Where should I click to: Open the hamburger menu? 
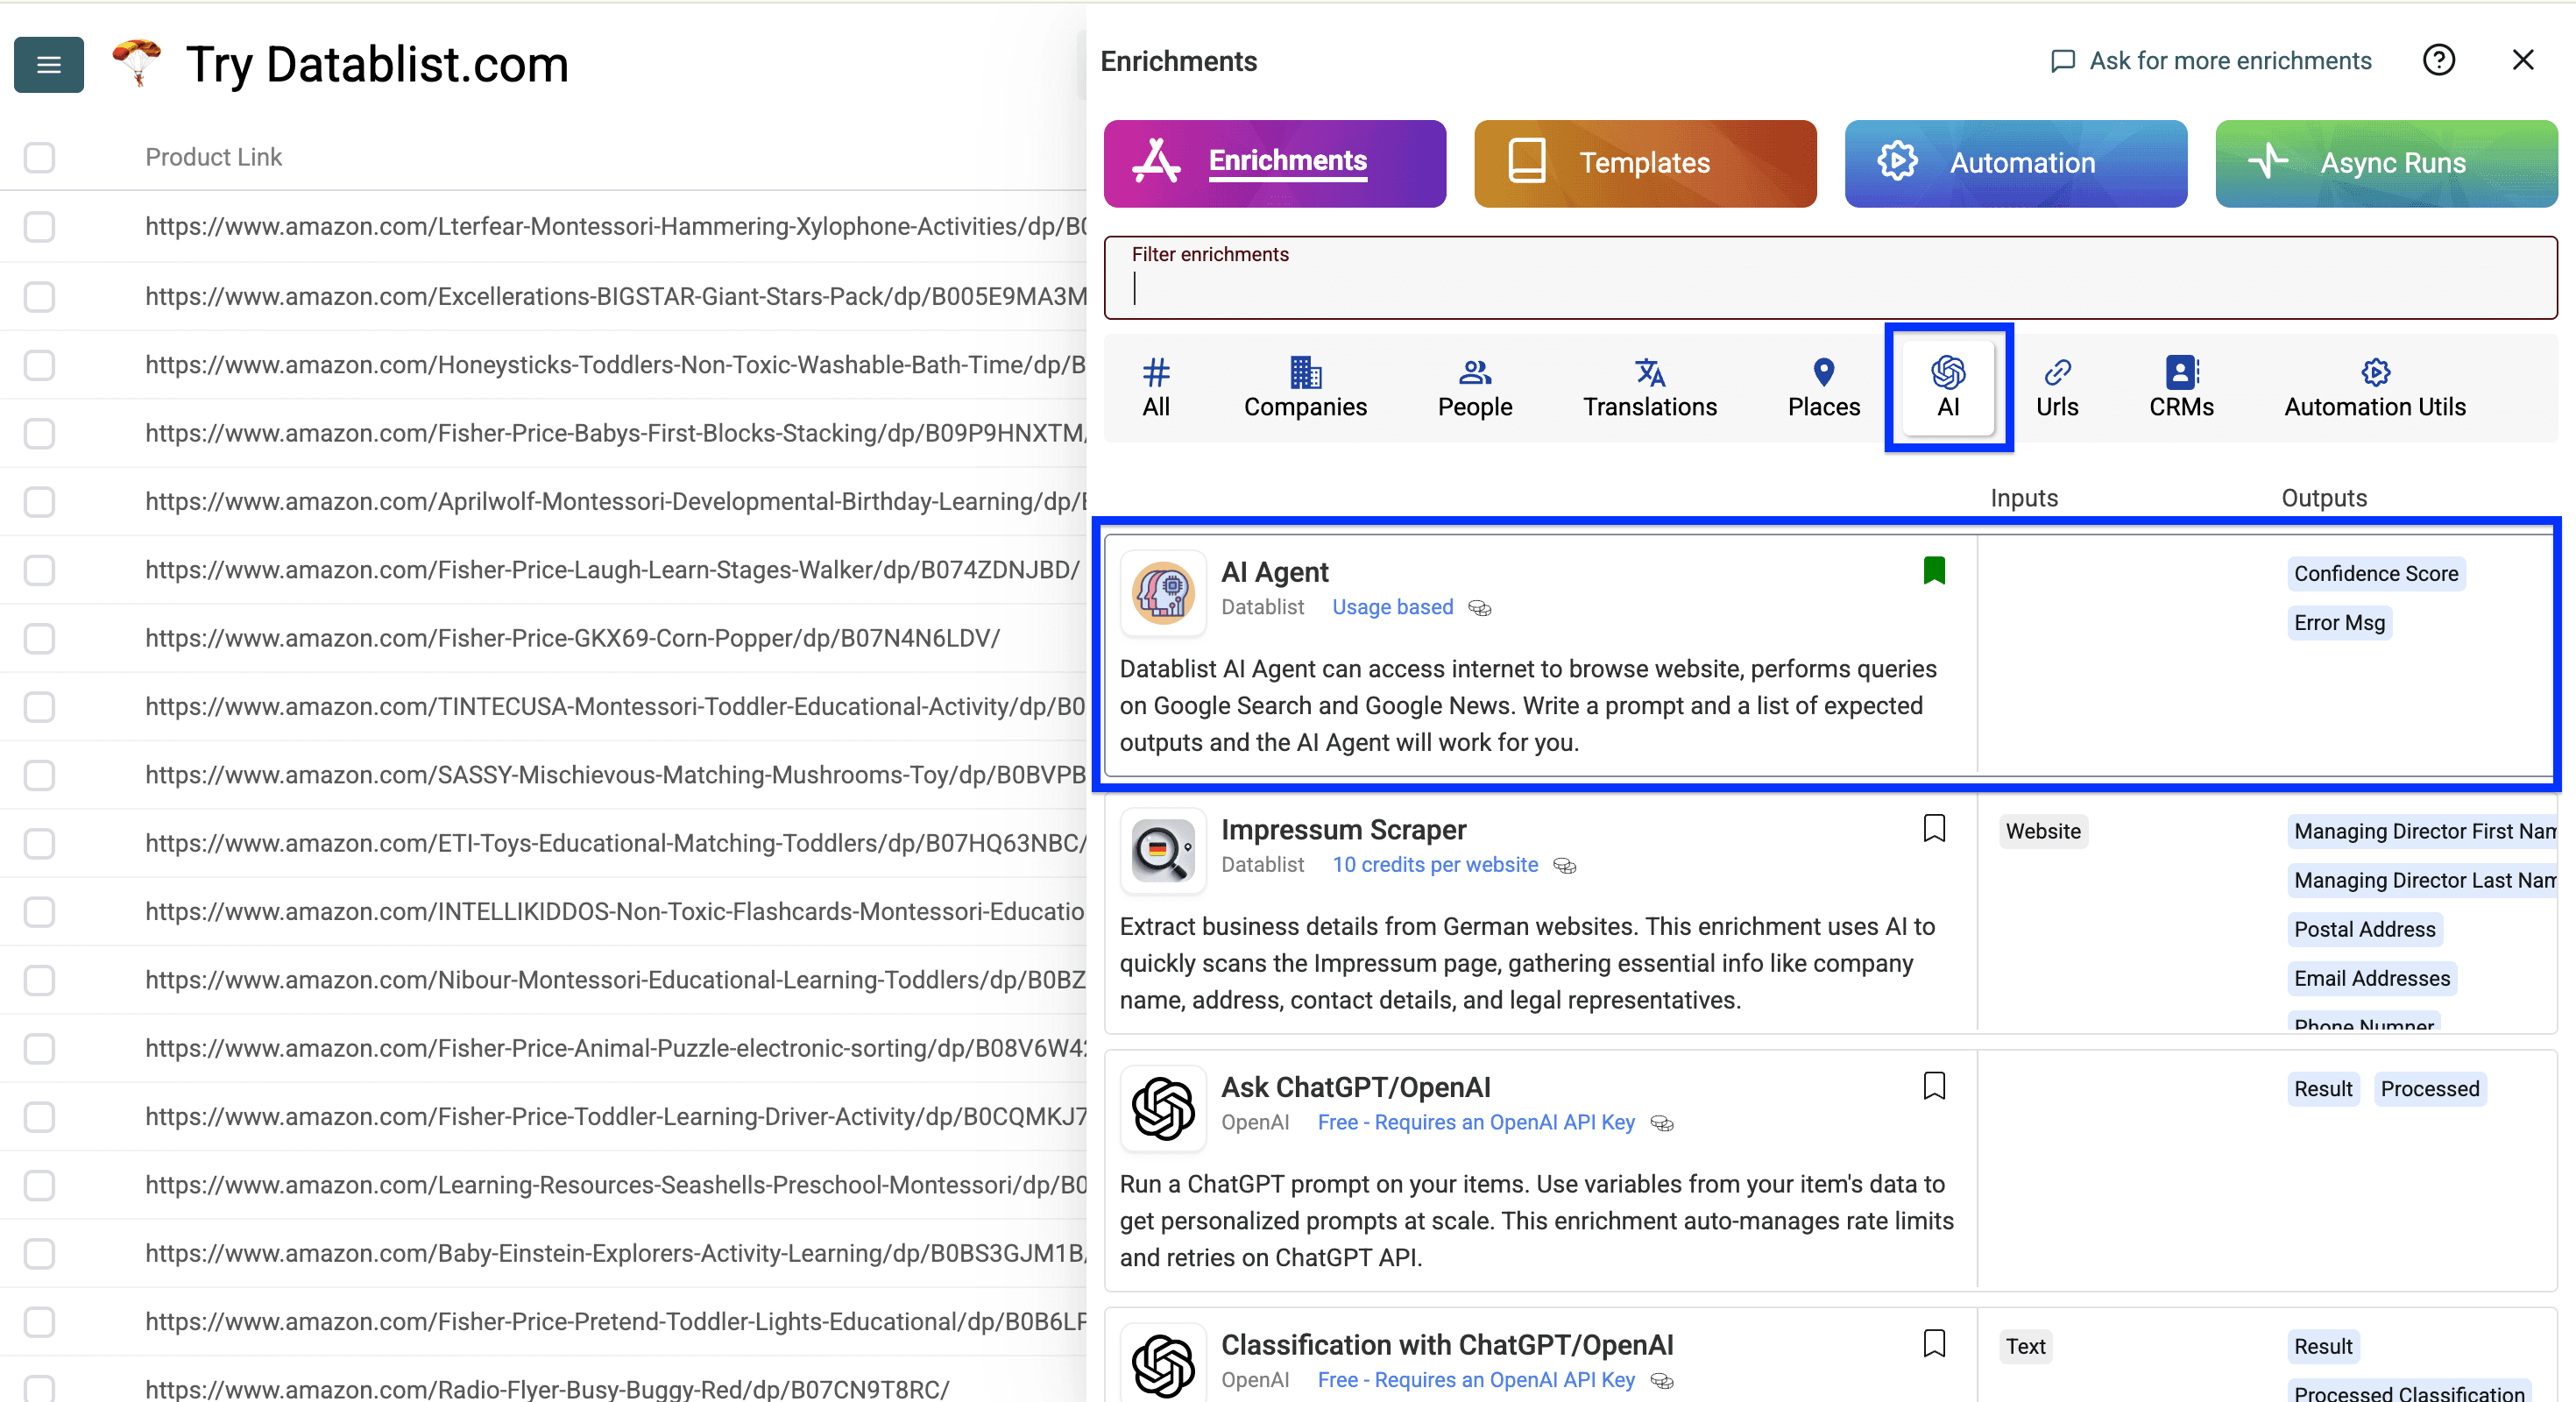coord(48,64)
